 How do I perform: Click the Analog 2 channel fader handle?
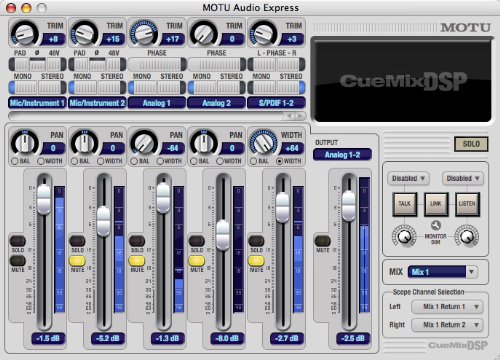pyautogui.click(x=223, y=235)
